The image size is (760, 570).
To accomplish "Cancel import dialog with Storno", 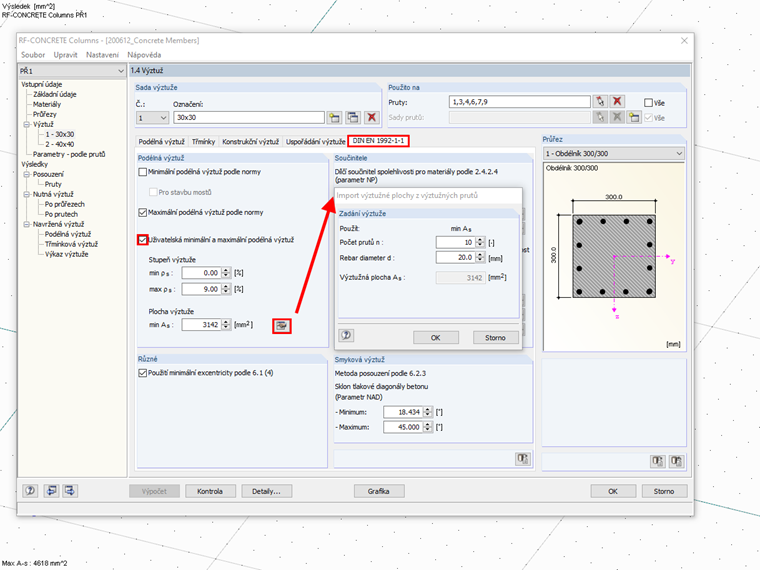I will point(495,337).
